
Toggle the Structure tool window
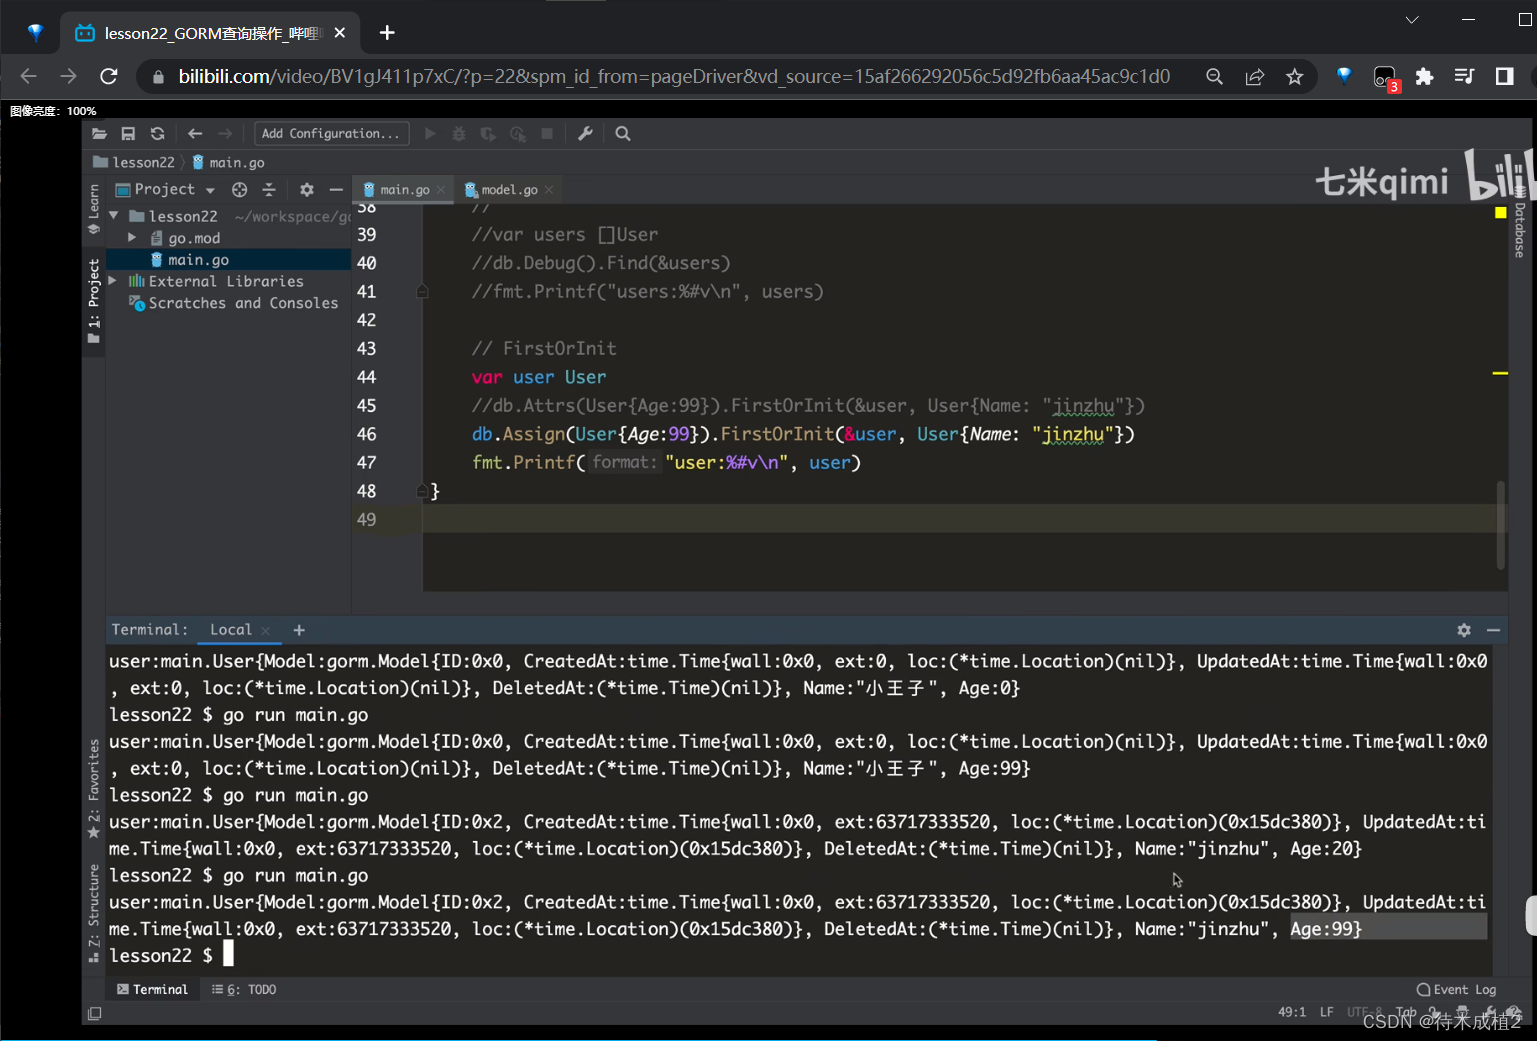94,903
